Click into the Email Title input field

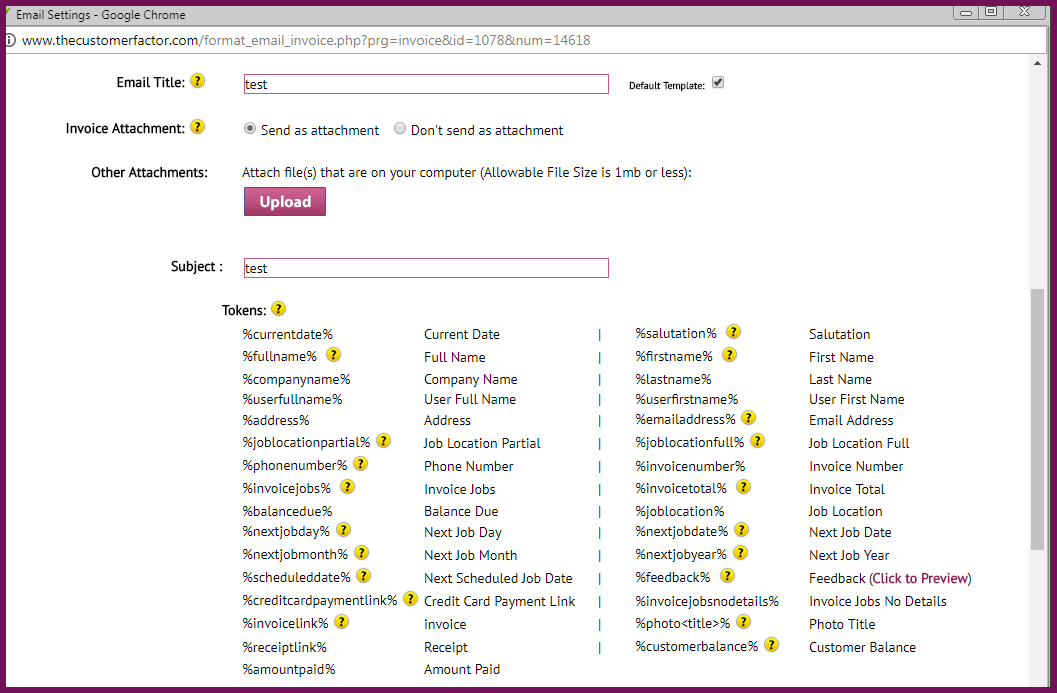[426, 84]
